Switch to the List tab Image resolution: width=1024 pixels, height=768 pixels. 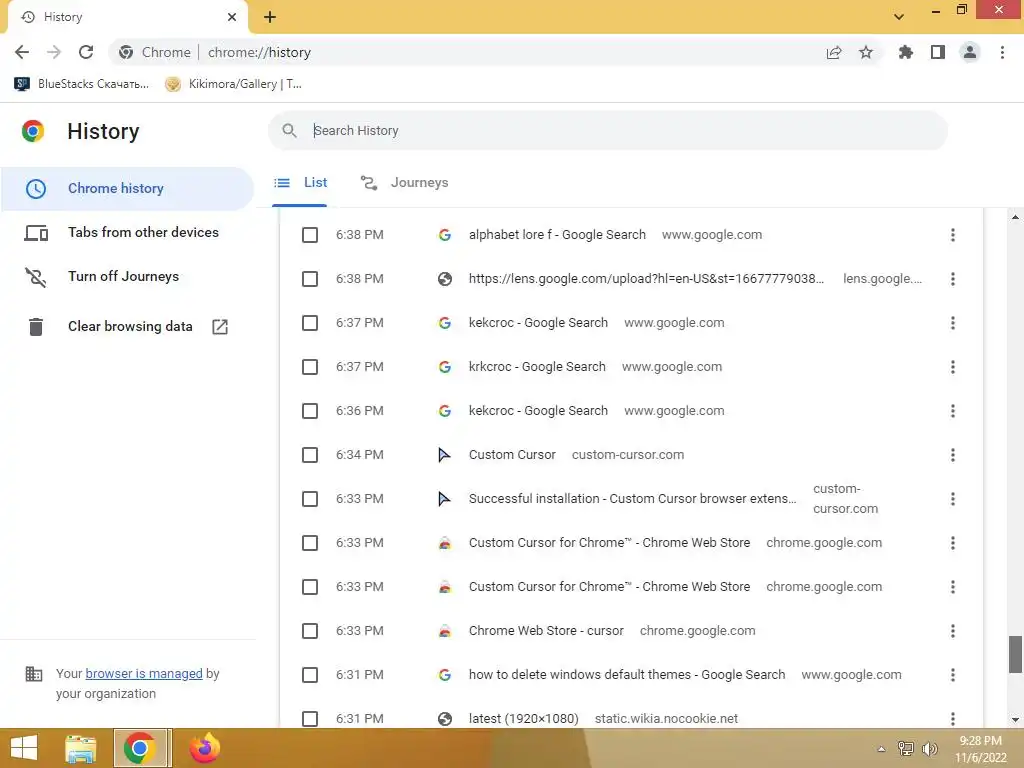(300, 183)
